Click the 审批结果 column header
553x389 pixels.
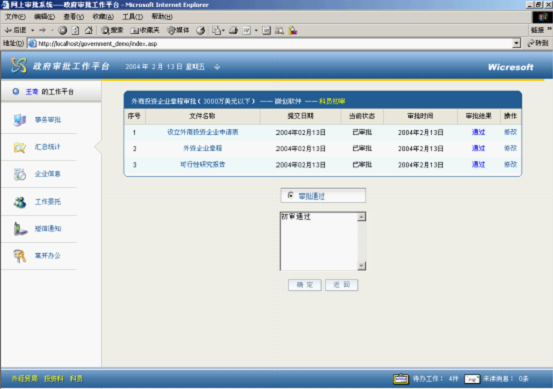tap(479, 116)
